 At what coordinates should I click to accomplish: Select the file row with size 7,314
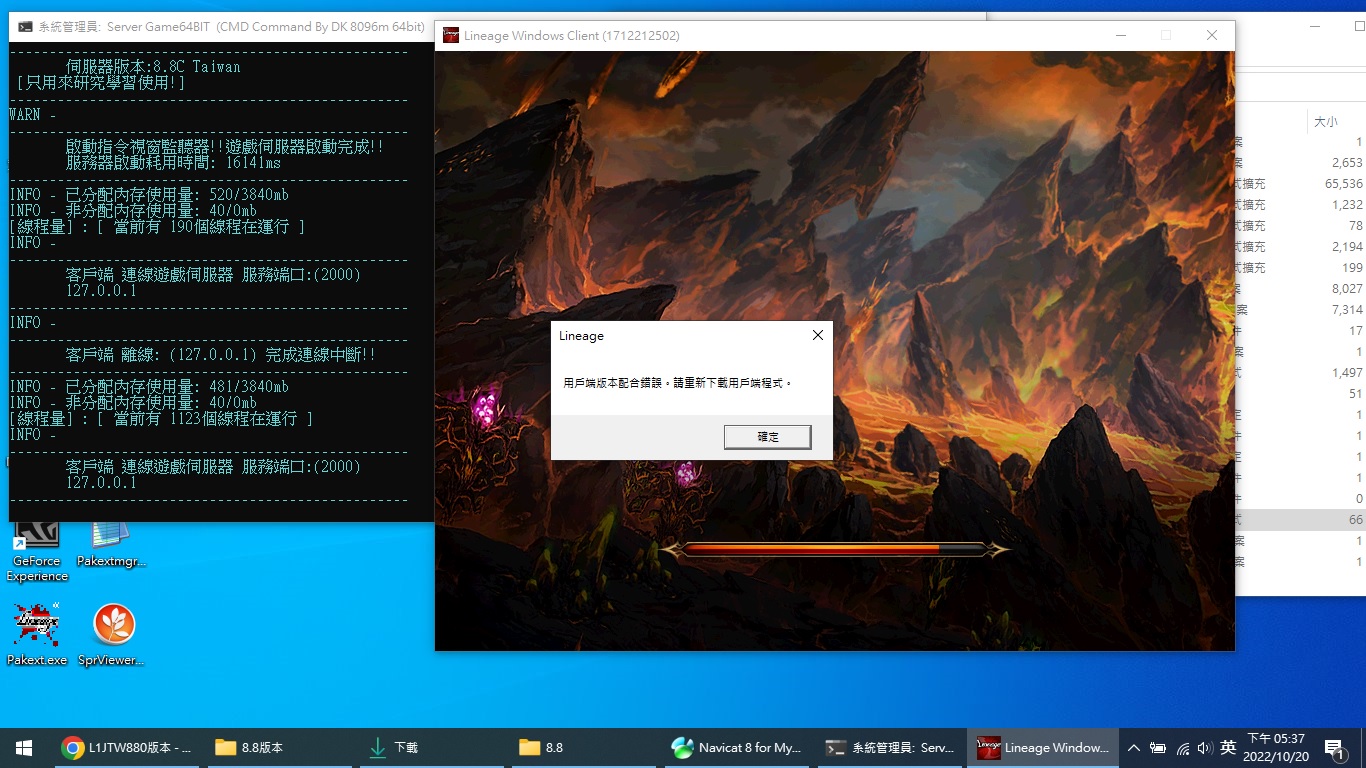[x=1300, y=310]
